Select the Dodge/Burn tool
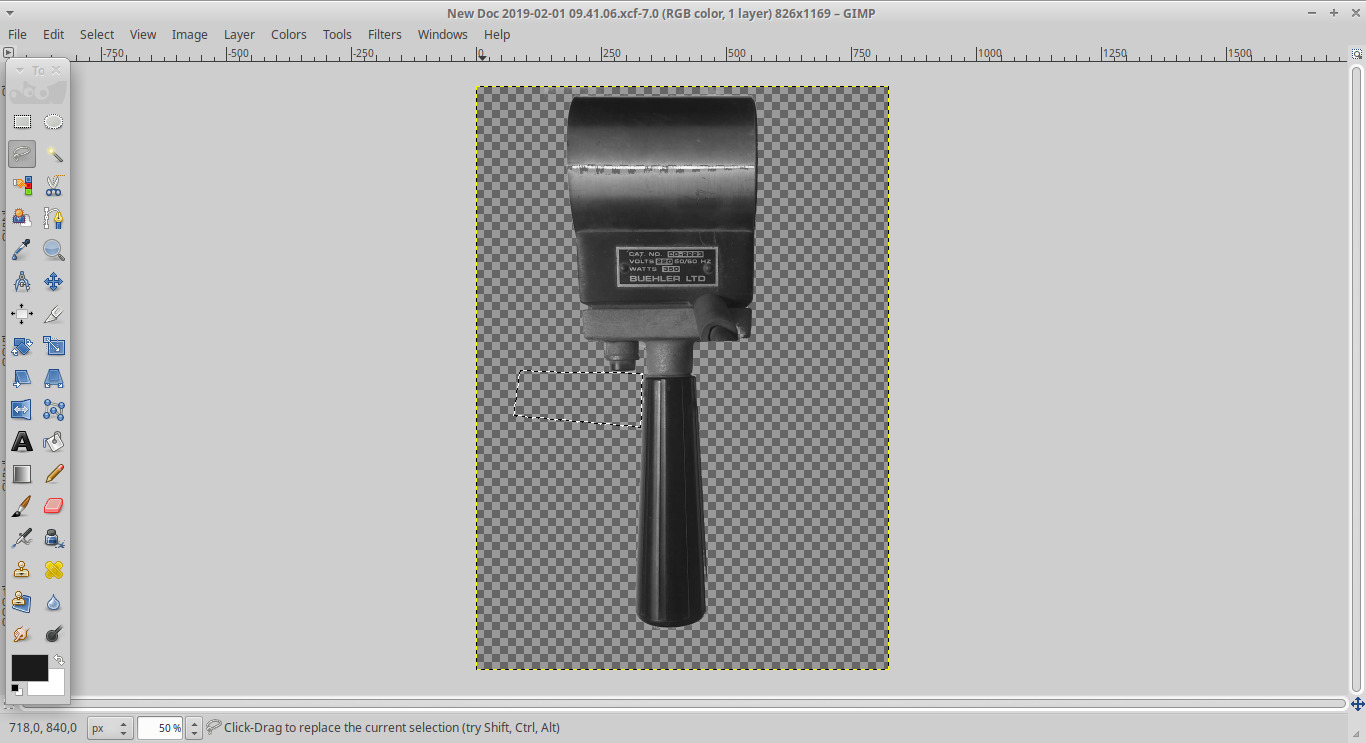1366x743 pixels. coord(54,634)
